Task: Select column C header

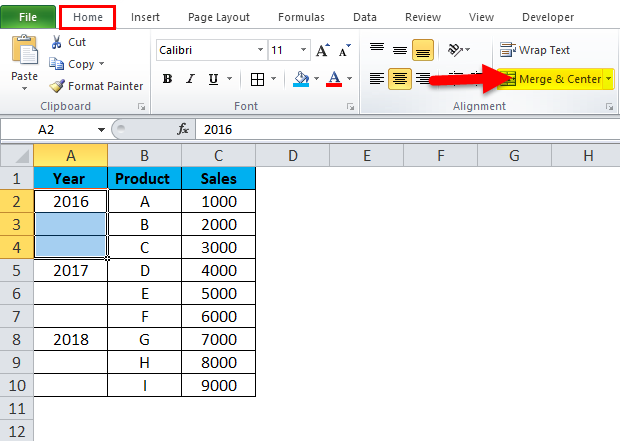Action: click(x=219, y=155)
